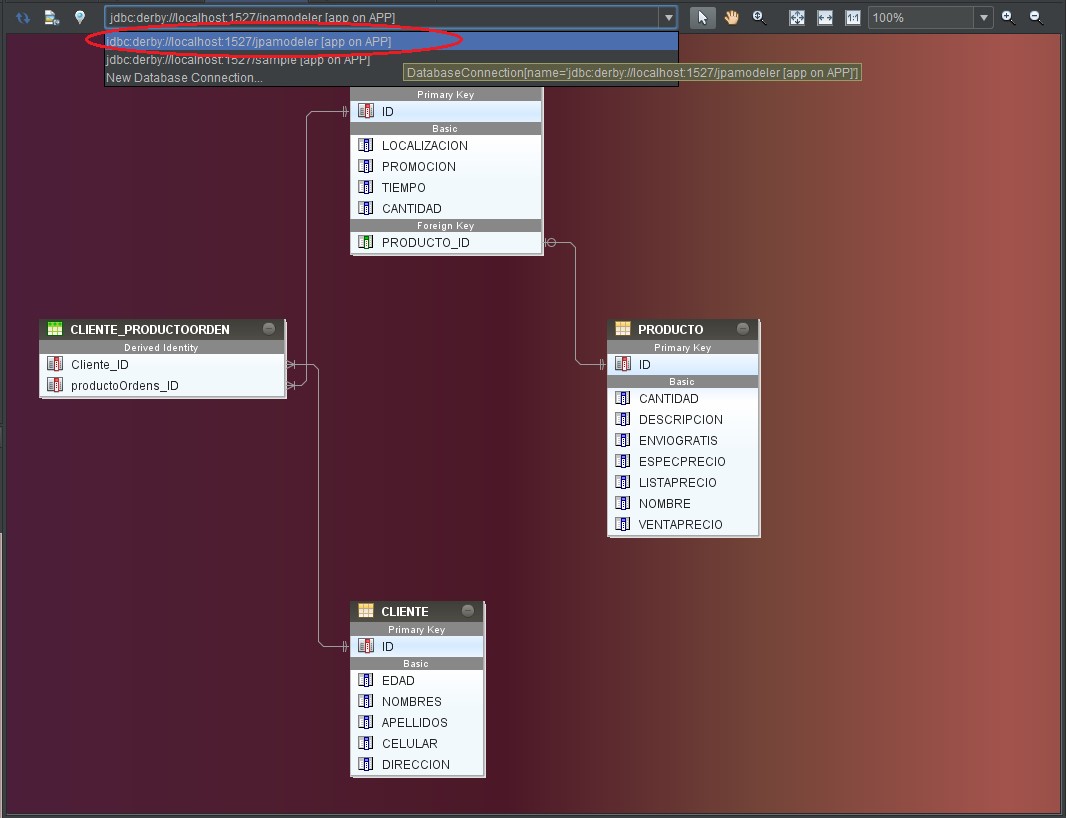Select the highlighted jpamodeler connection
1066x818 pixels.
point(245,41)
